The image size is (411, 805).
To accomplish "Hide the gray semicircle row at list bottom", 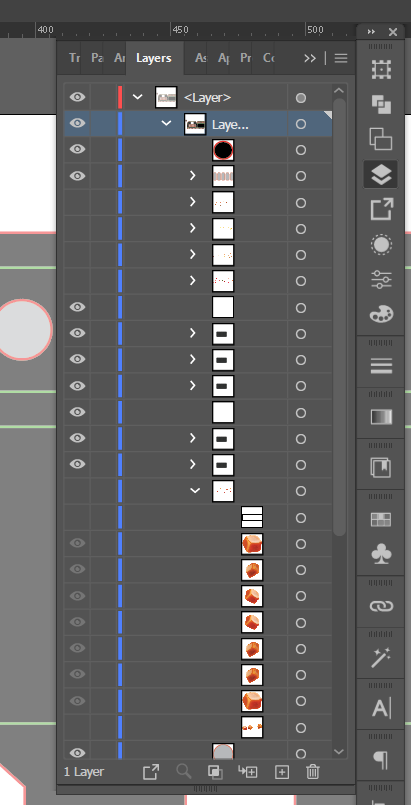I will (77, 753).
